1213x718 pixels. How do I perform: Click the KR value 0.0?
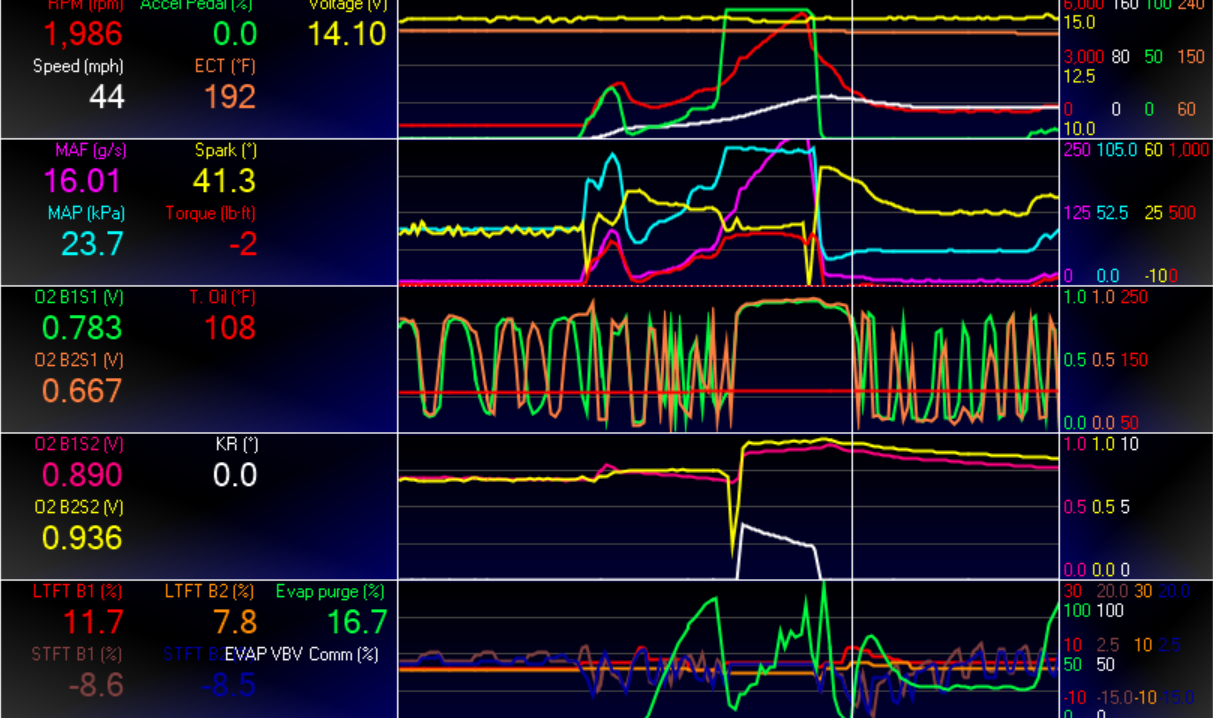(x=234, y=474)
